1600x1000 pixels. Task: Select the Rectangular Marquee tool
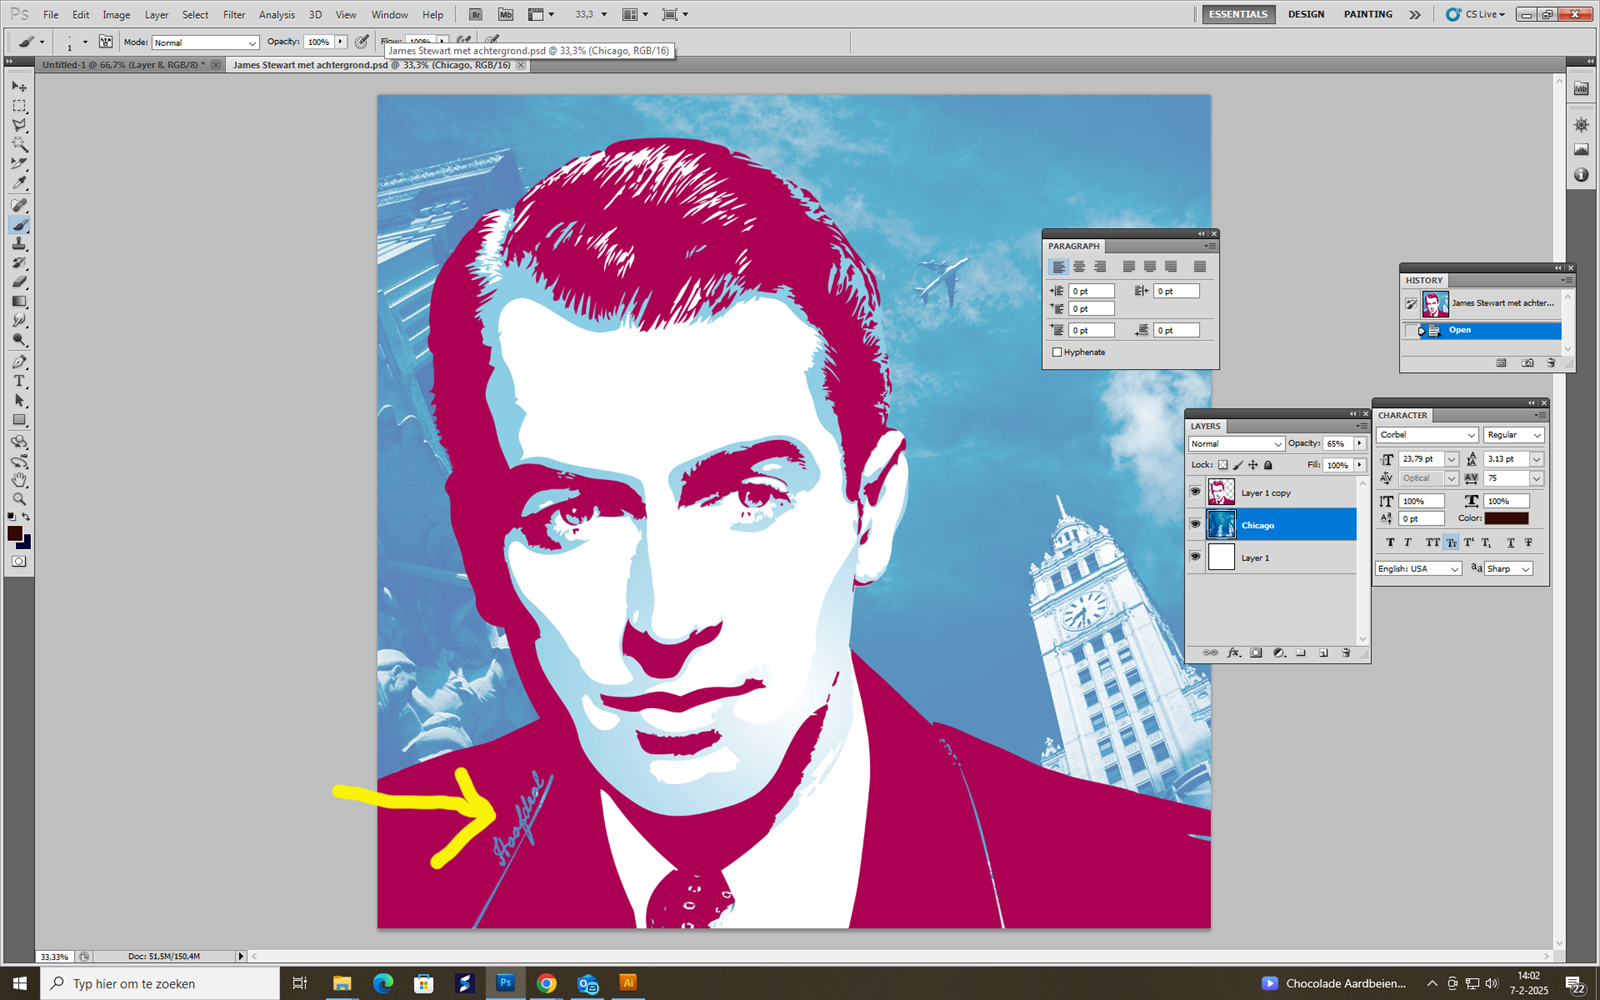(19, 106)
